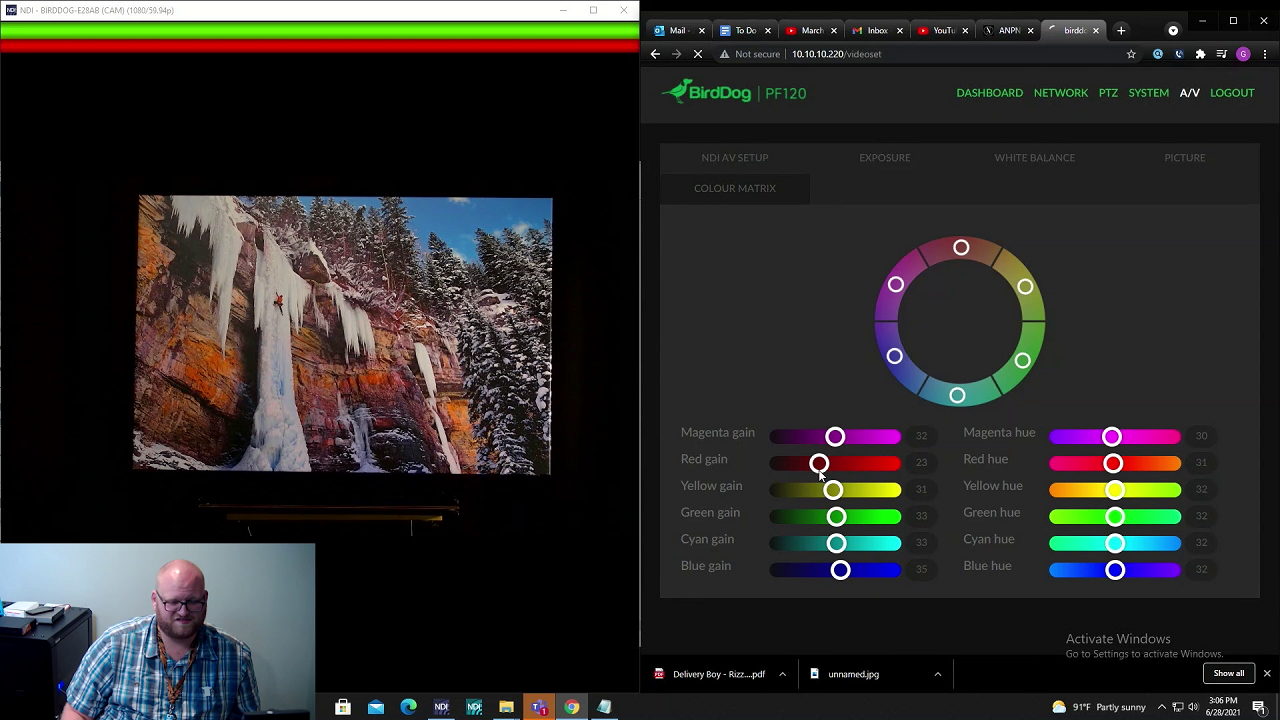Select the COLOUR MATRIX tab

[x=735, y=188]
